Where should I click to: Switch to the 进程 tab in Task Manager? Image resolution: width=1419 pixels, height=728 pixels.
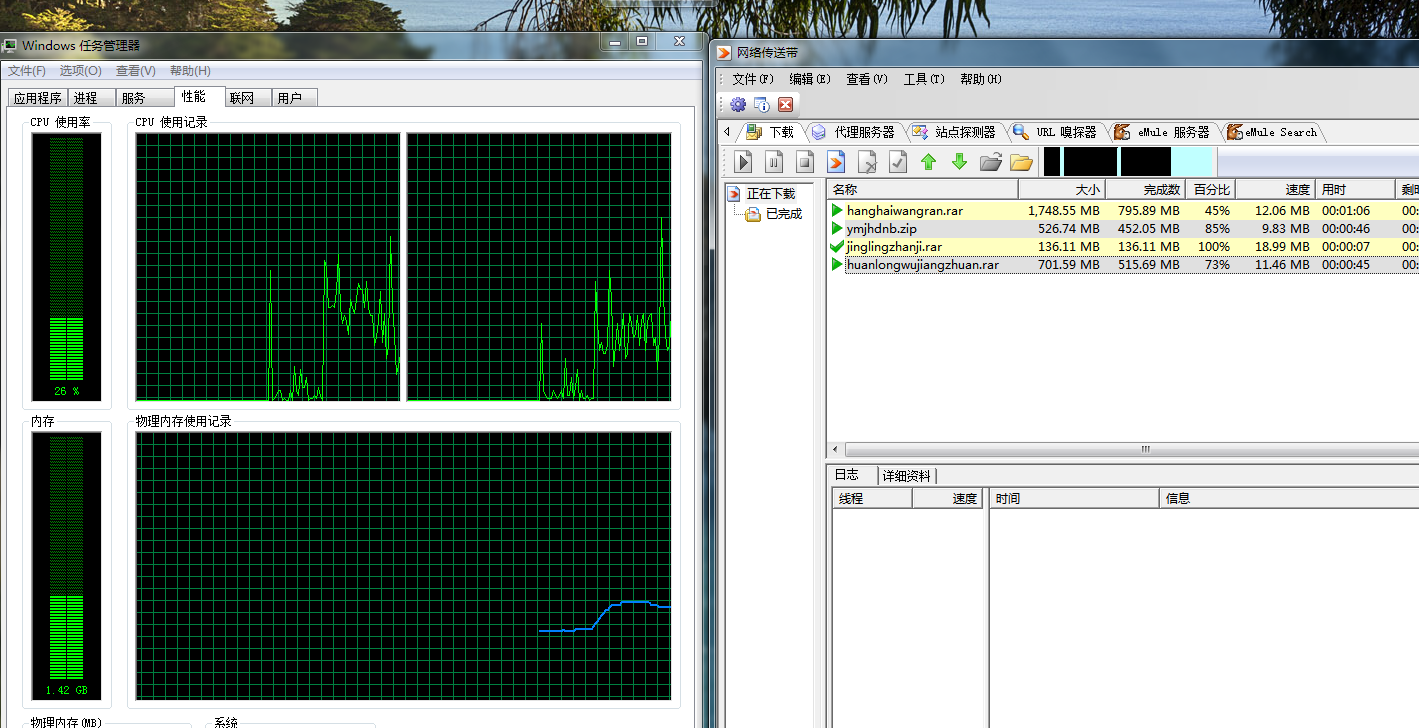pos(86,98)
